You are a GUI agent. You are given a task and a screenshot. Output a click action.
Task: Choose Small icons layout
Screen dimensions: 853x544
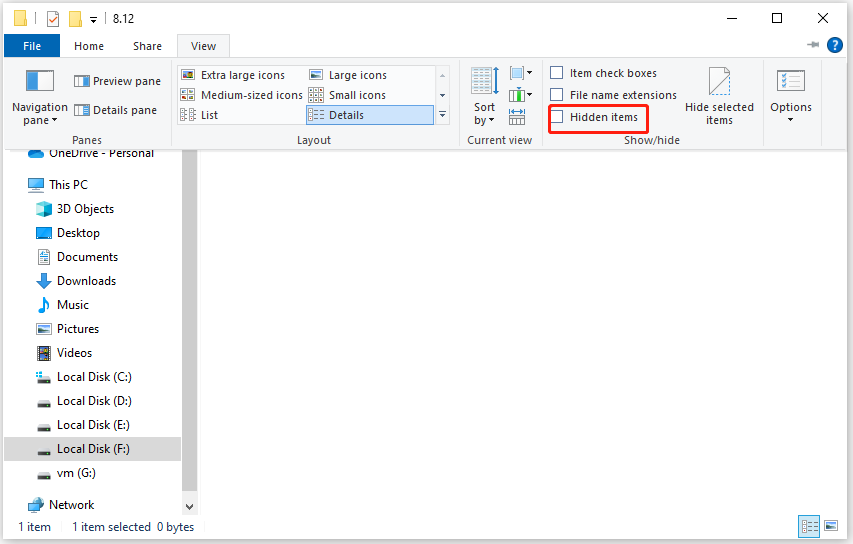[356, 95]
